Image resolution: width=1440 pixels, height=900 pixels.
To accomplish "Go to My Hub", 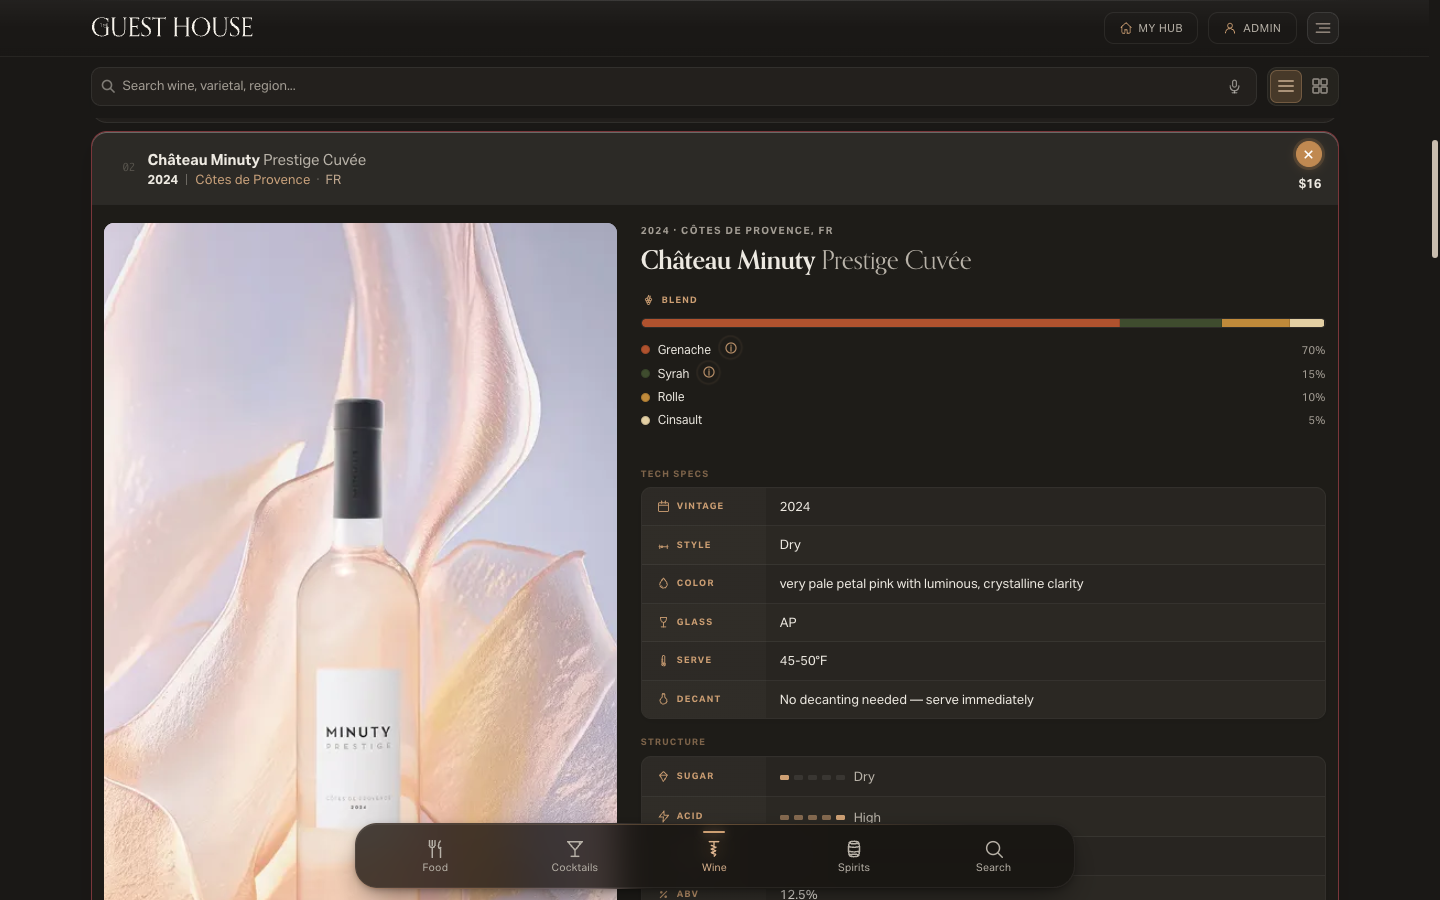I will pyautogui.click(x=1151, y=28).
